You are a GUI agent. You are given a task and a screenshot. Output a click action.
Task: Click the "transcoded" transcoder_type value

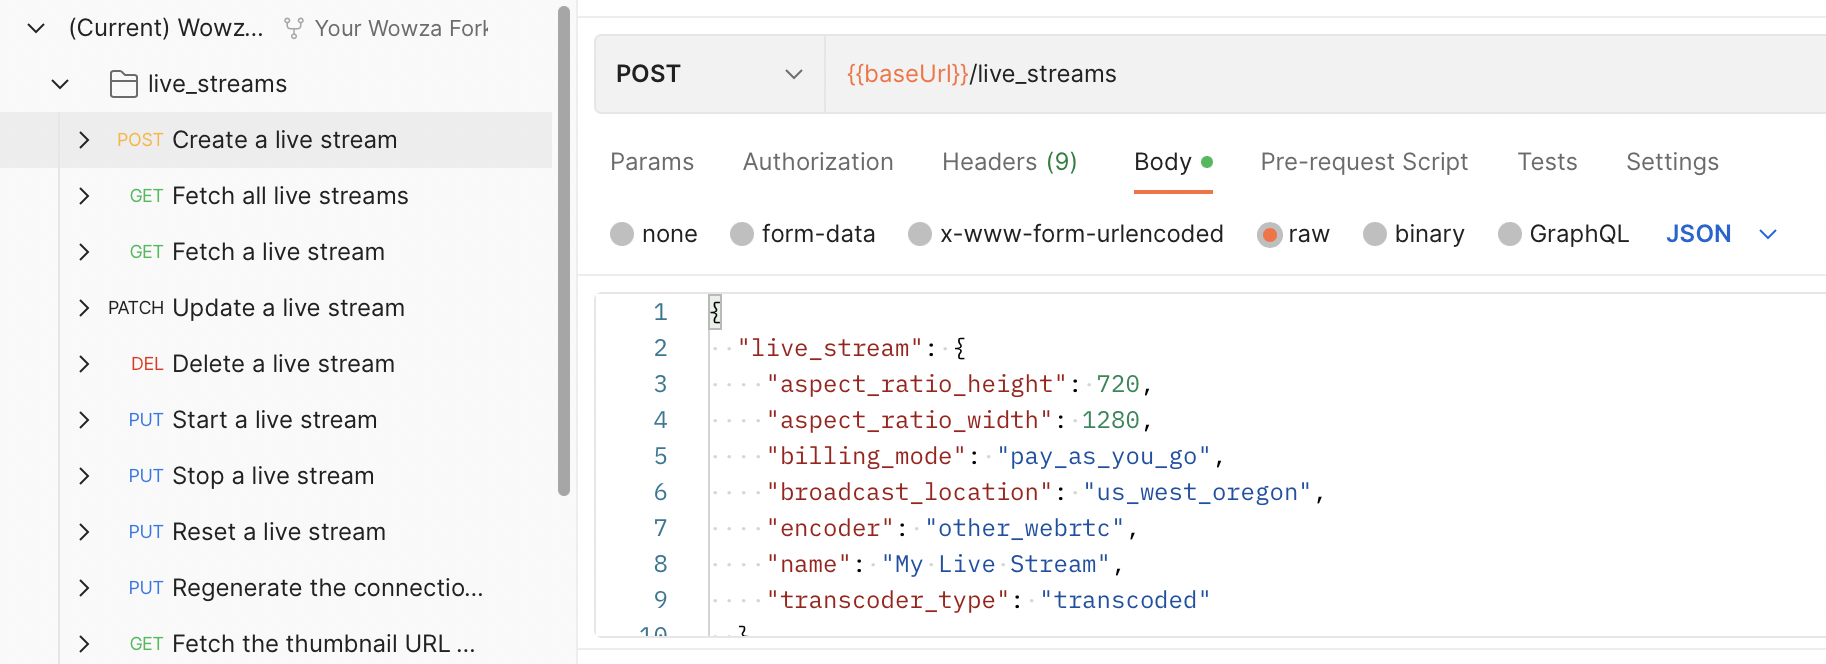[1125, 600]
